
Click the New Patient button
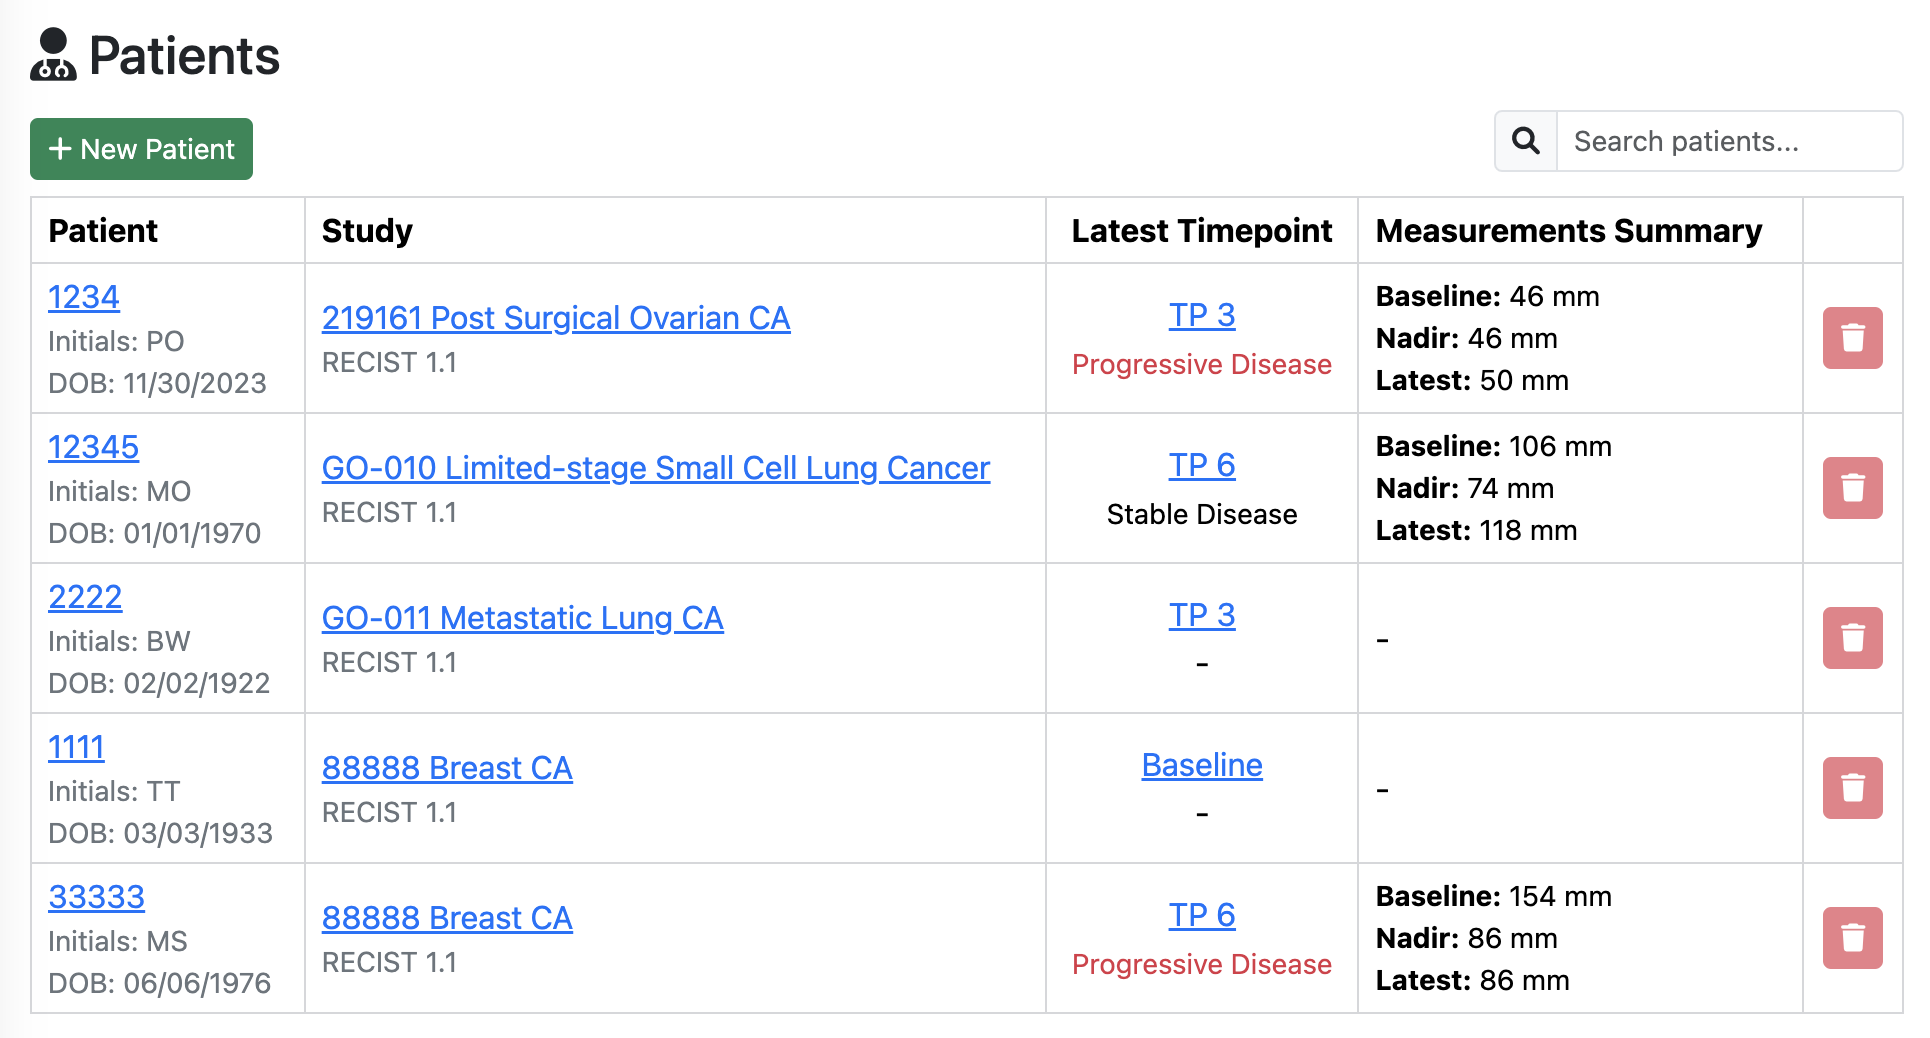(141, 149)
